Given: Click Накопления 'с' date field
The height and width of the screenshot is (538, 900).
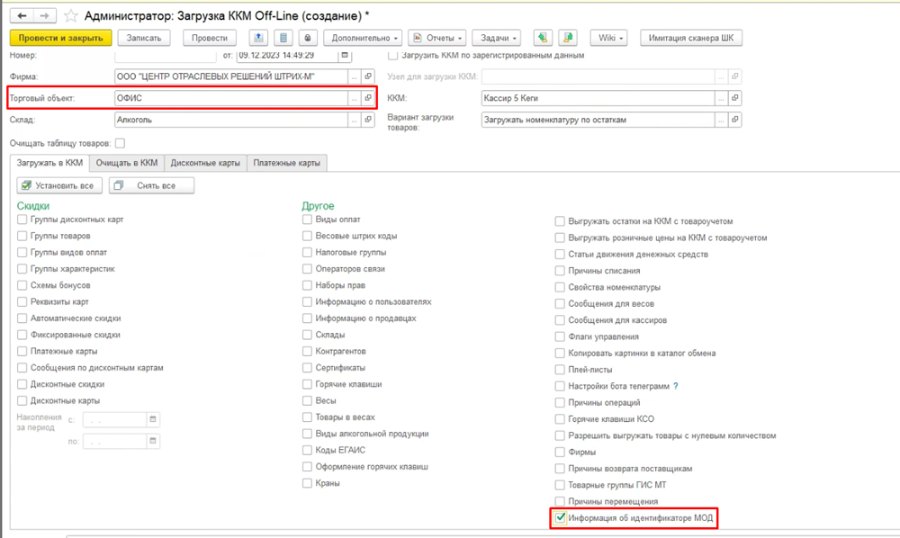Looking at the screenshot, I should coord(115,420).
